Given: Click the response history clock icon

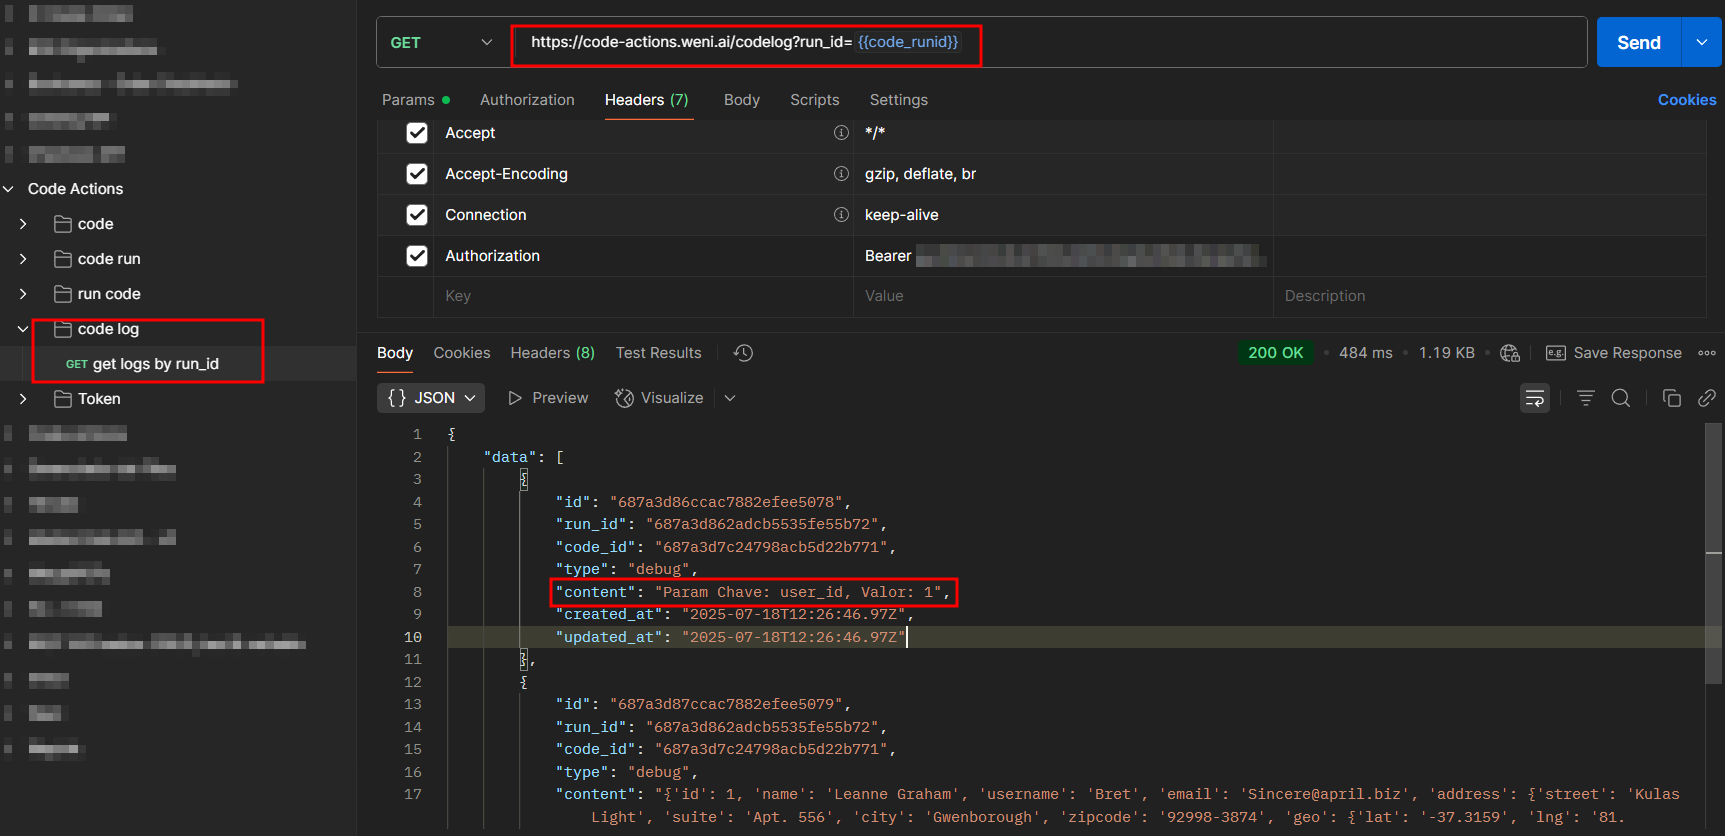Looking at the screenshot, I should (743, 353).
